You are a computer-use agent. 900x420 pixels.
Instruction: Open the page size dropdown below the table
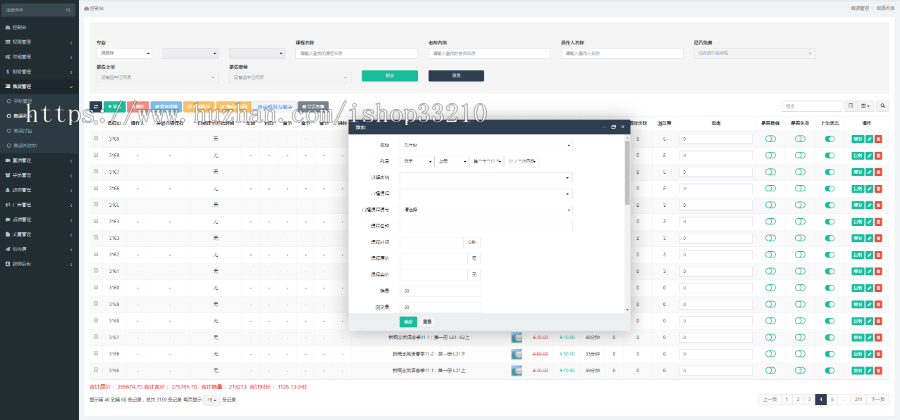pyautogui.click(x=211, y=399)
